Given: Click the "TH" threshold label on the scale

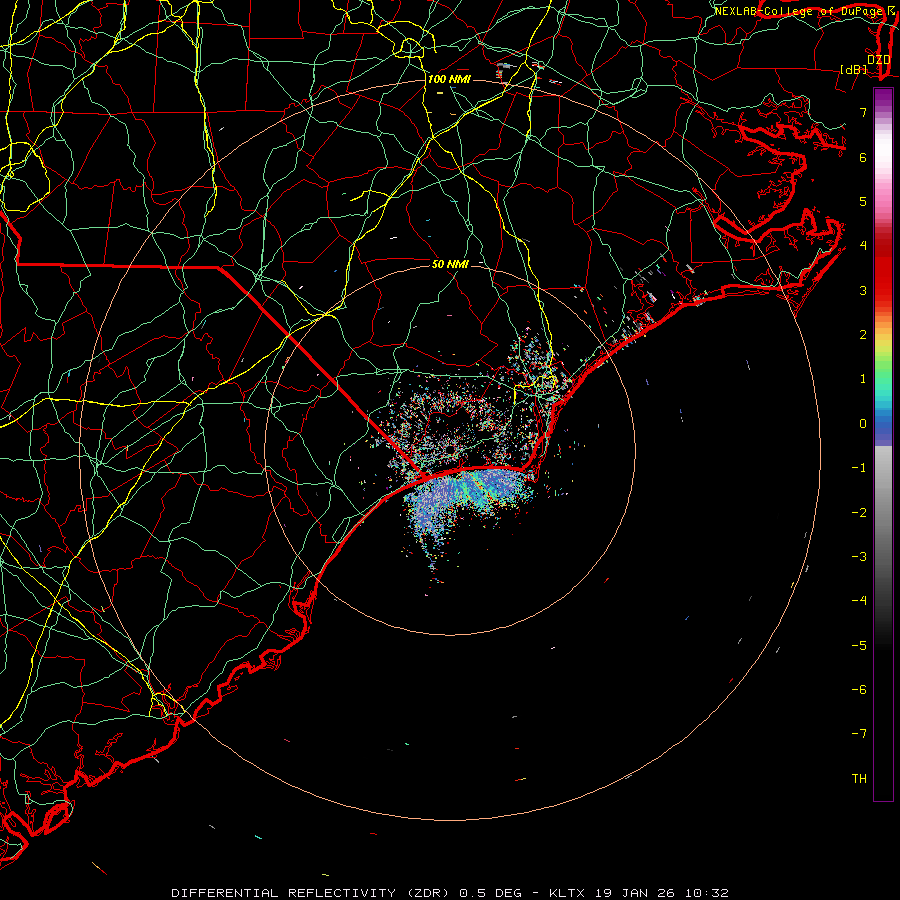Looking at the screenshot, I should [x=859, y=779].
